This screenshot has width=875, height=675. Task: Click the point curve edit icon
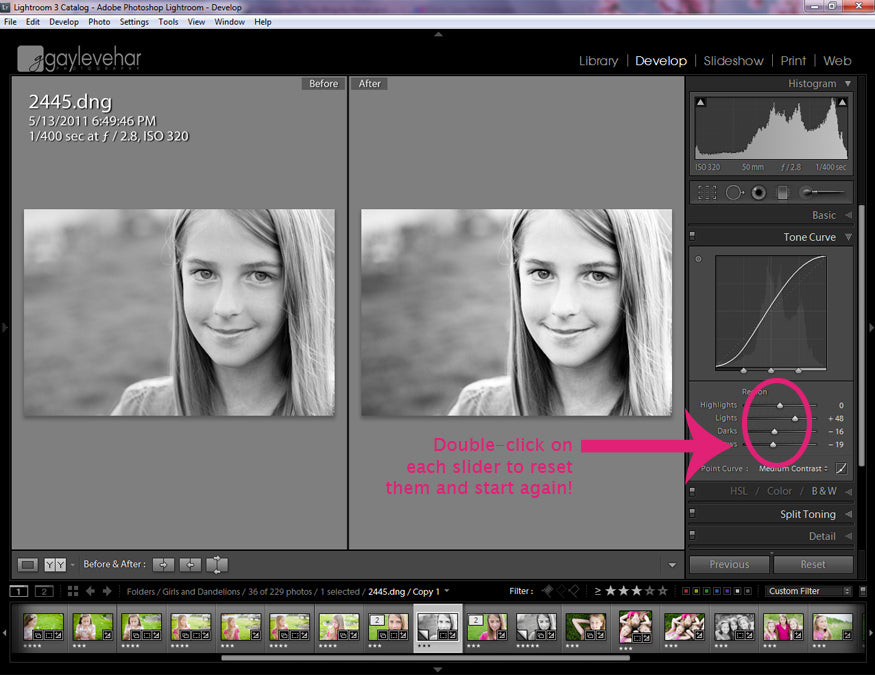coord(841,468)
